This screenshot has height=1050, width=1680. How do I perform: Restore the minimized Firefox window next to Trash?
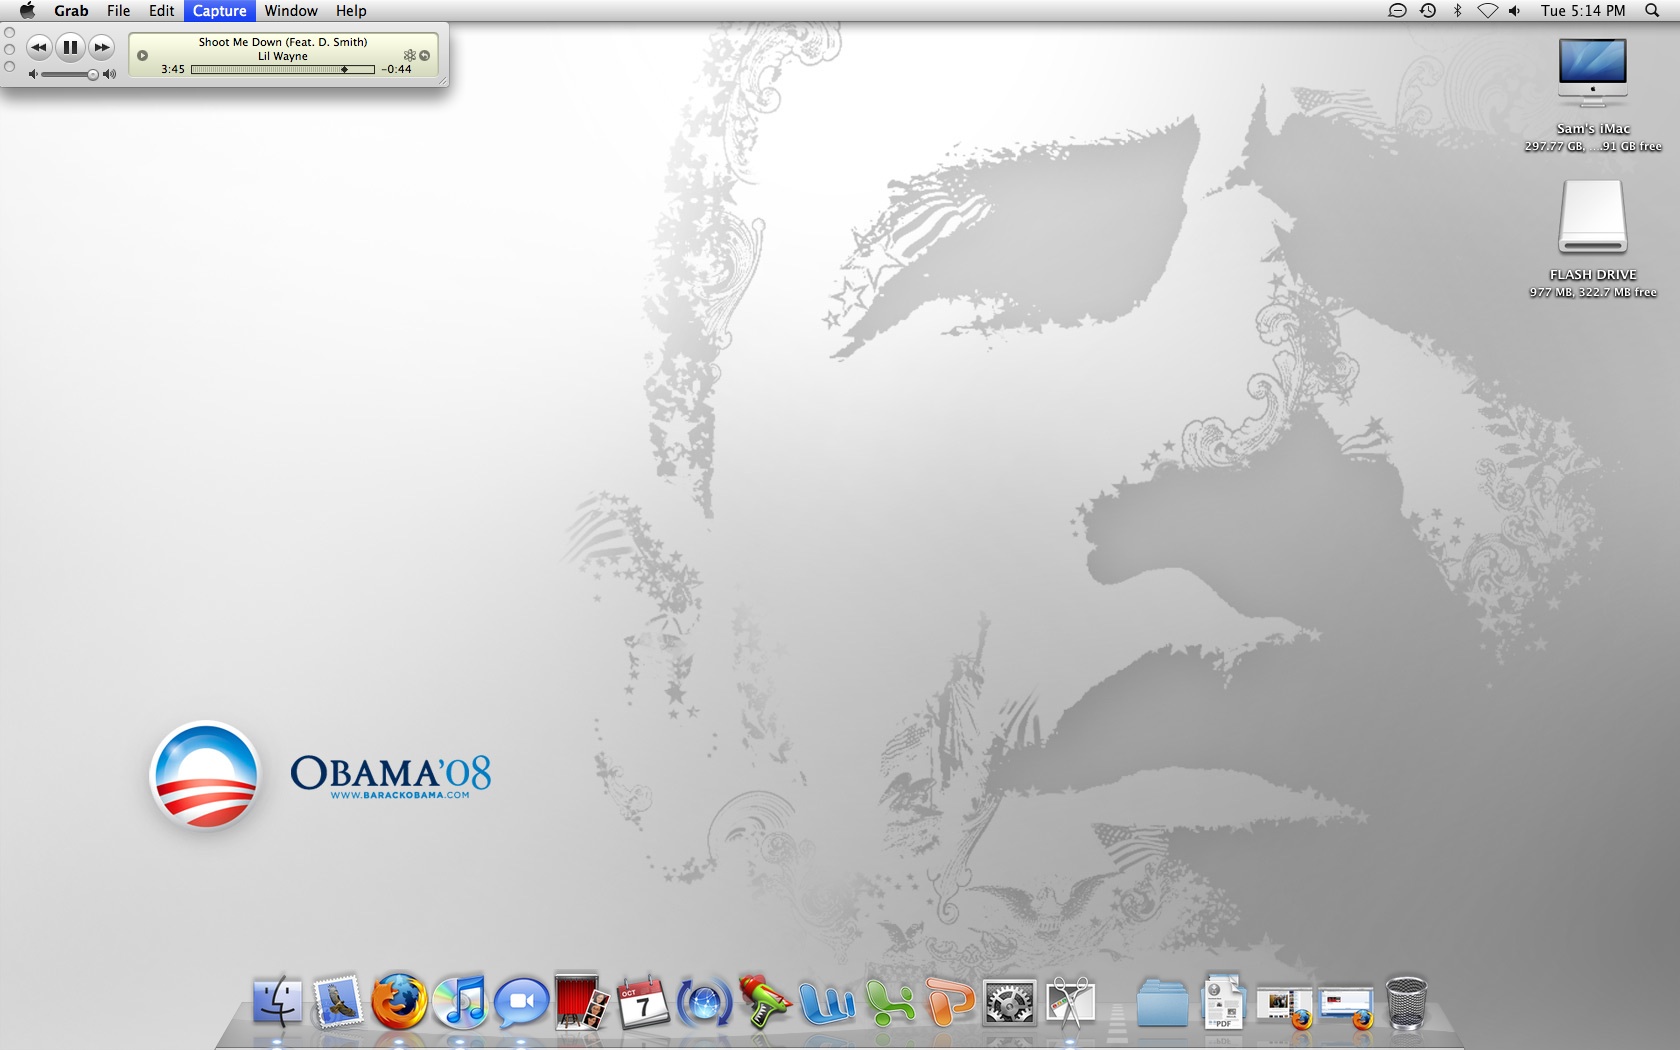tap(1346, 1006)
